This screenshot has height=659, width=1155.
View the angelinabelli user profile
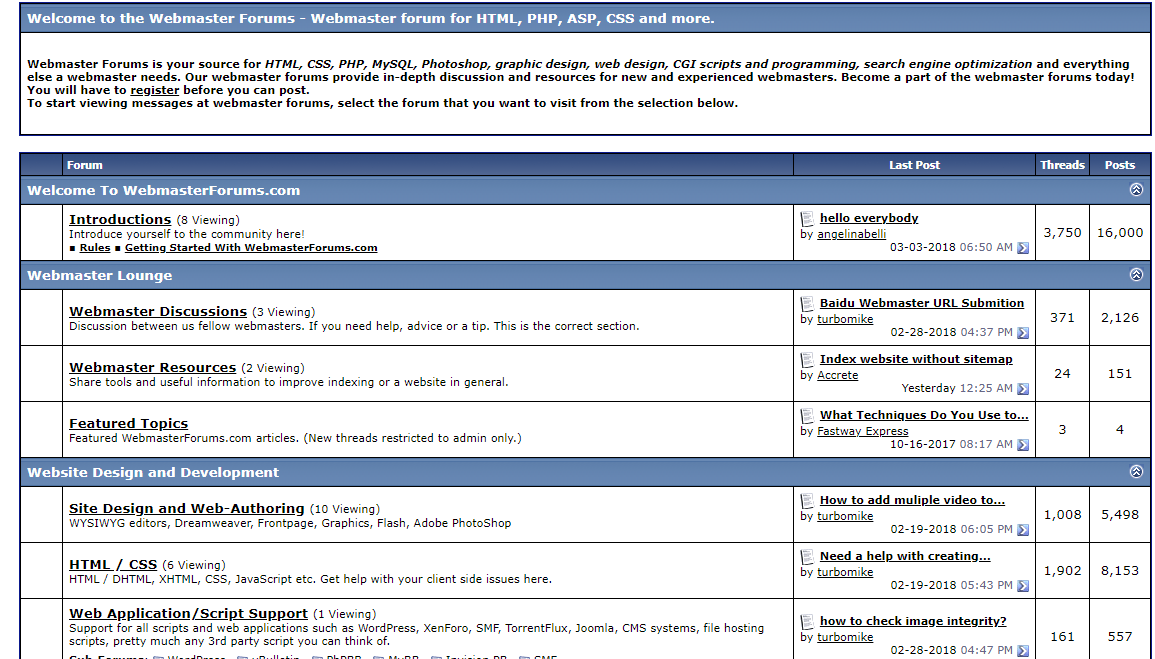[852, 234]
